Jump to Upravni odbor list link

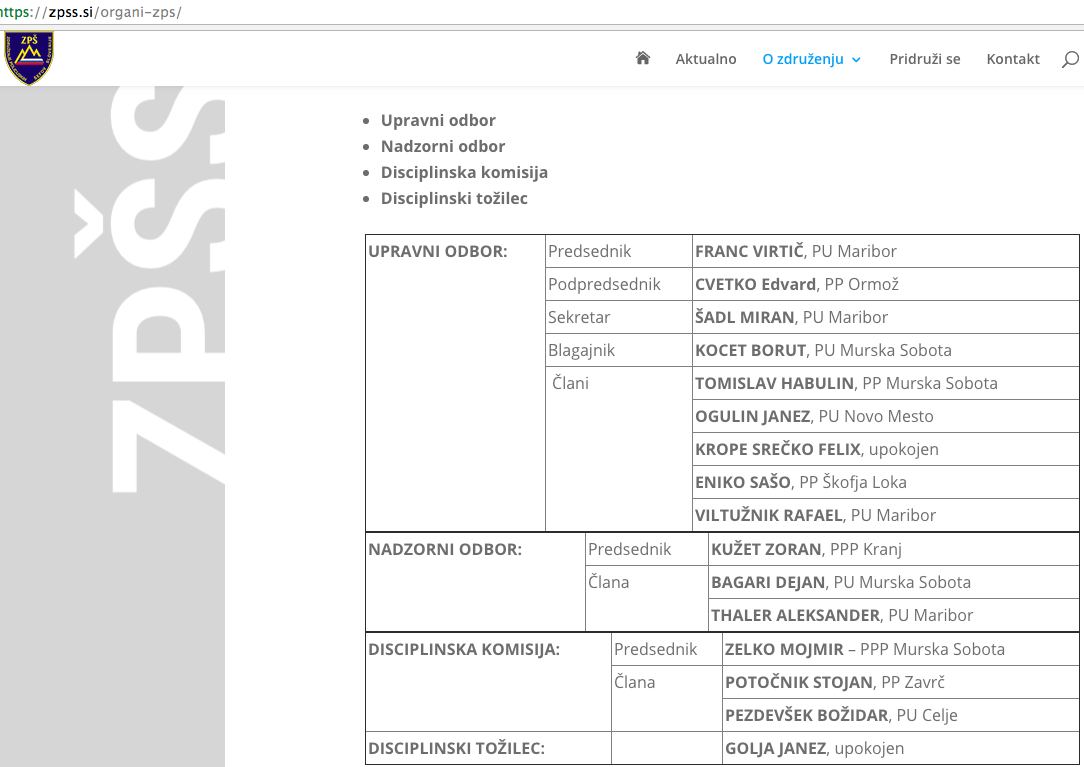pos(438,120)
